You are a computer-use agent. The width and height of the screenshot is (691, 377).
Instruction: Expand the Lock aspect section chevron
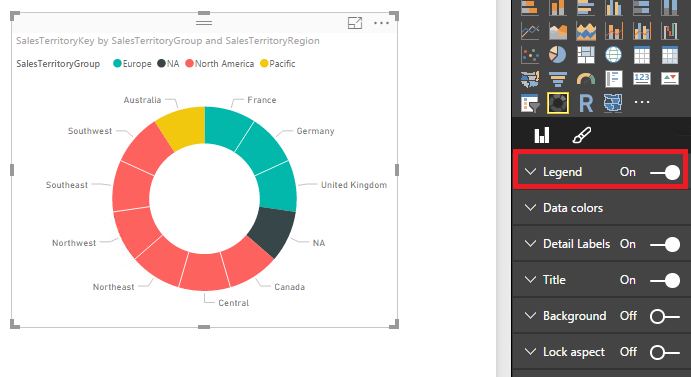pyautogui.click(x=531, y=352)
